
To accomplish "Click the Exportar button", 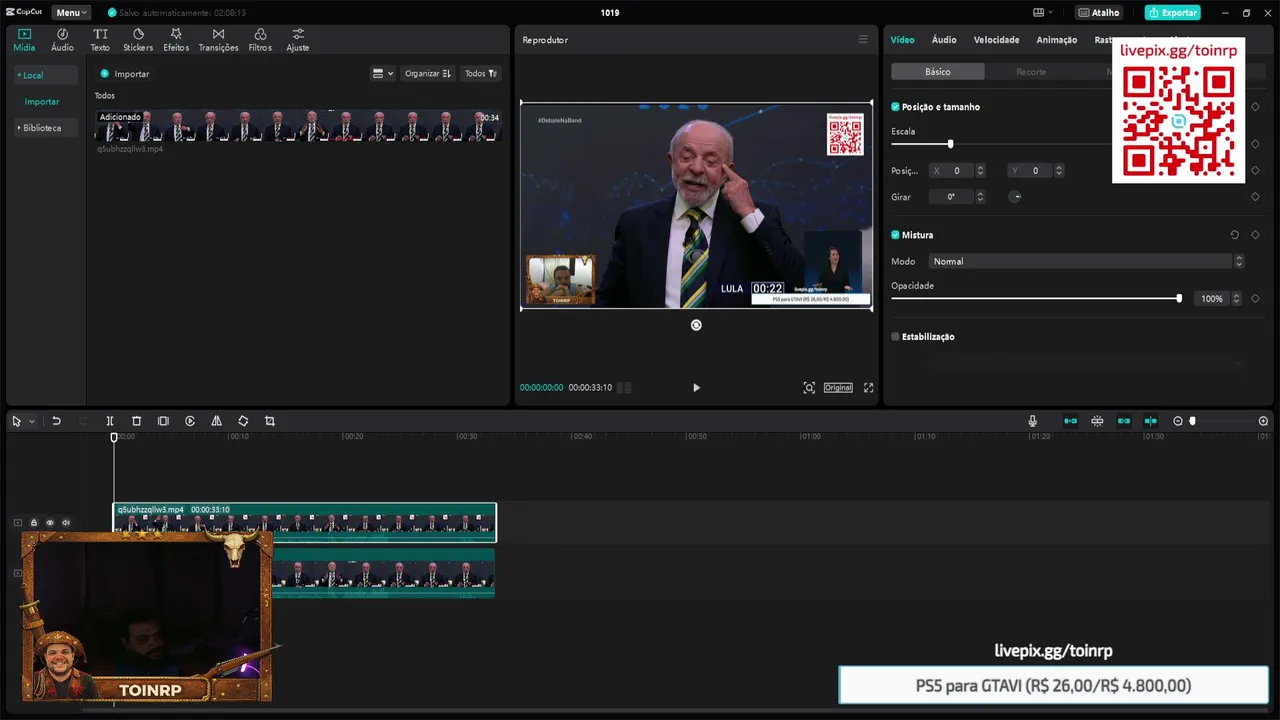I will tap(1172, 13).
